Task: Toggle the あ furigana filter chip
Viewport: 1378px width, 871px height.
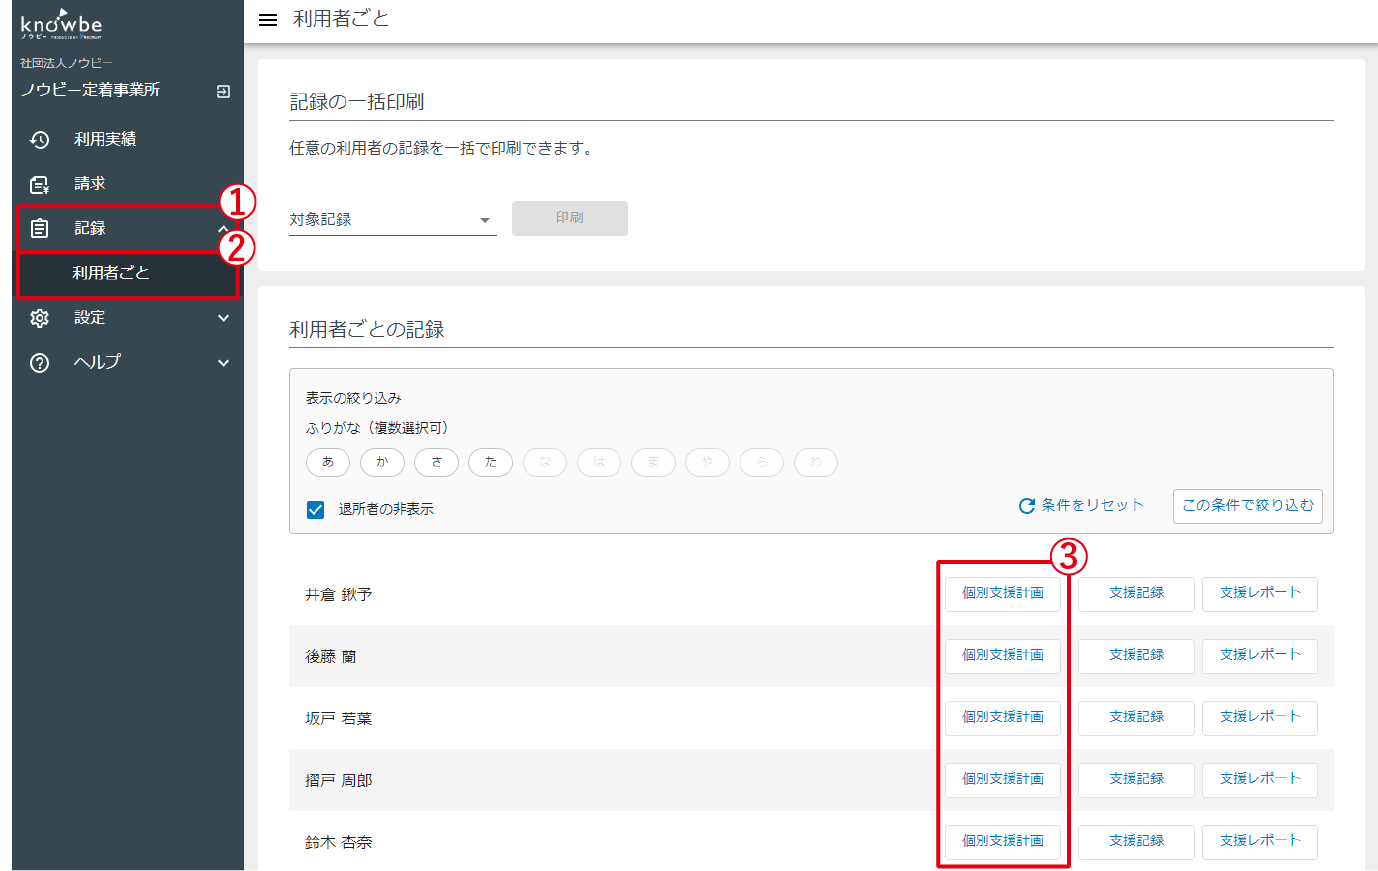Action: click(x=328, y=462)
